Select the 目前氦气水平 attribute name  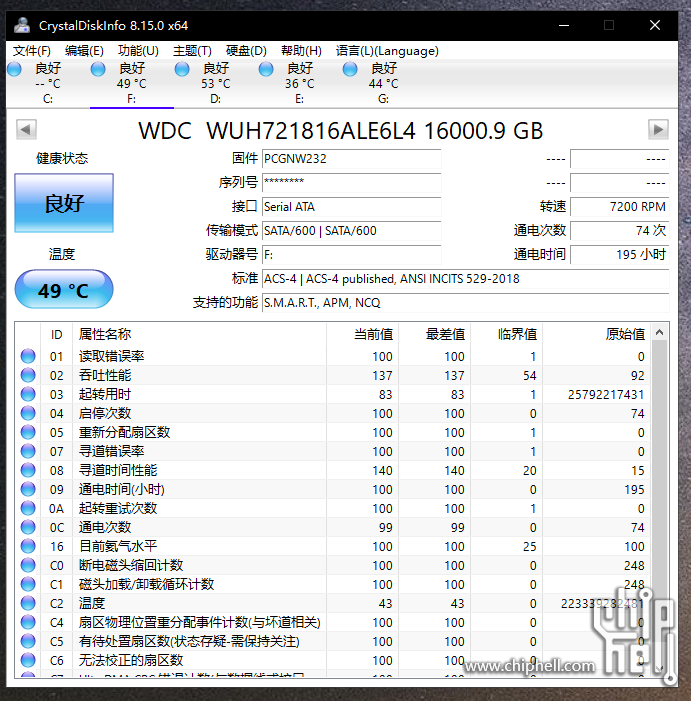(118, 546)
